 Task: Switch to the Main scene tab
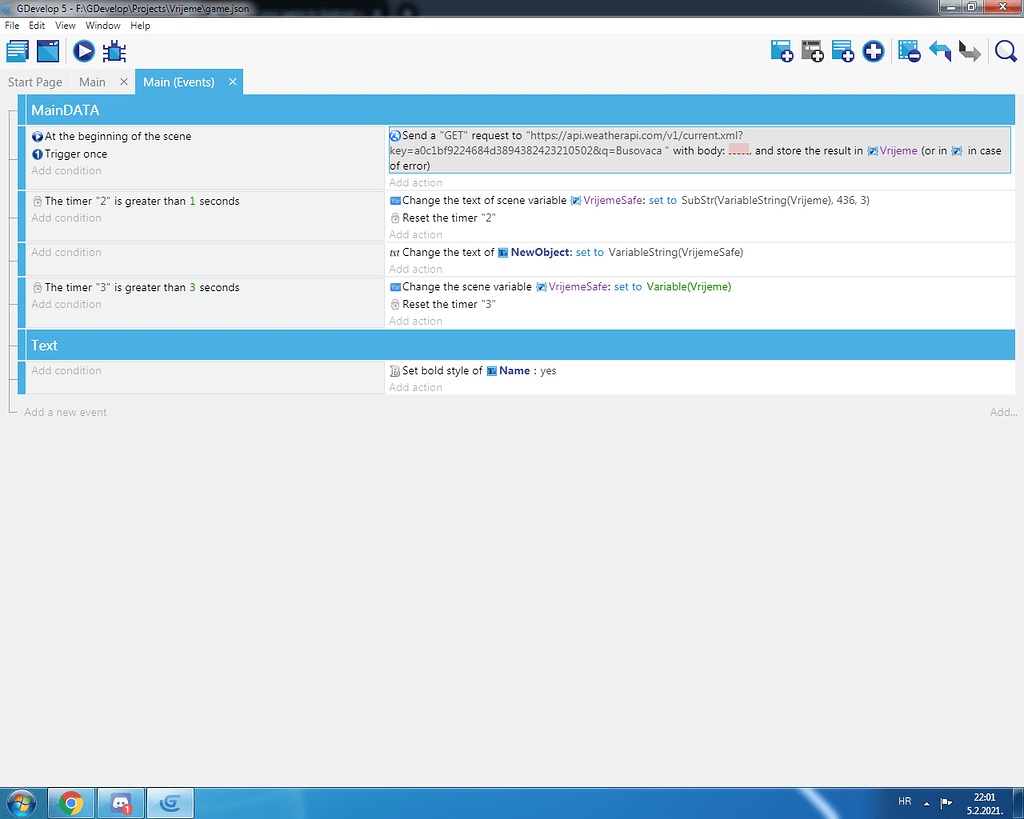[x=91, y=82]
